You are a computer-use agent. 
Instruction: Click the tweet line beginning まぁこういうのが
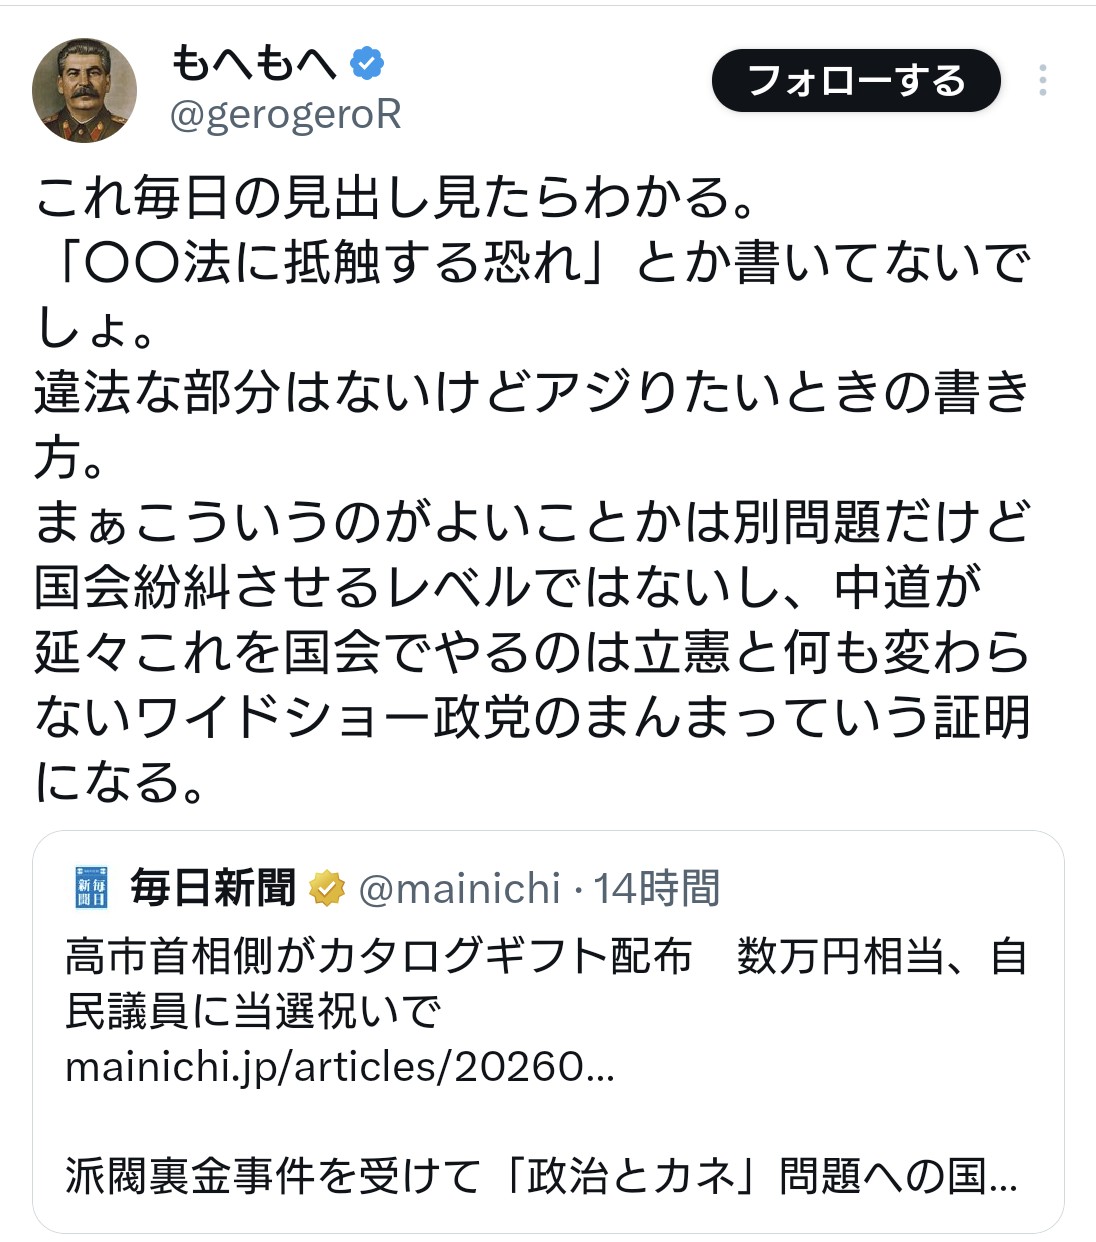pyautogui.click(x=530, y=522)
